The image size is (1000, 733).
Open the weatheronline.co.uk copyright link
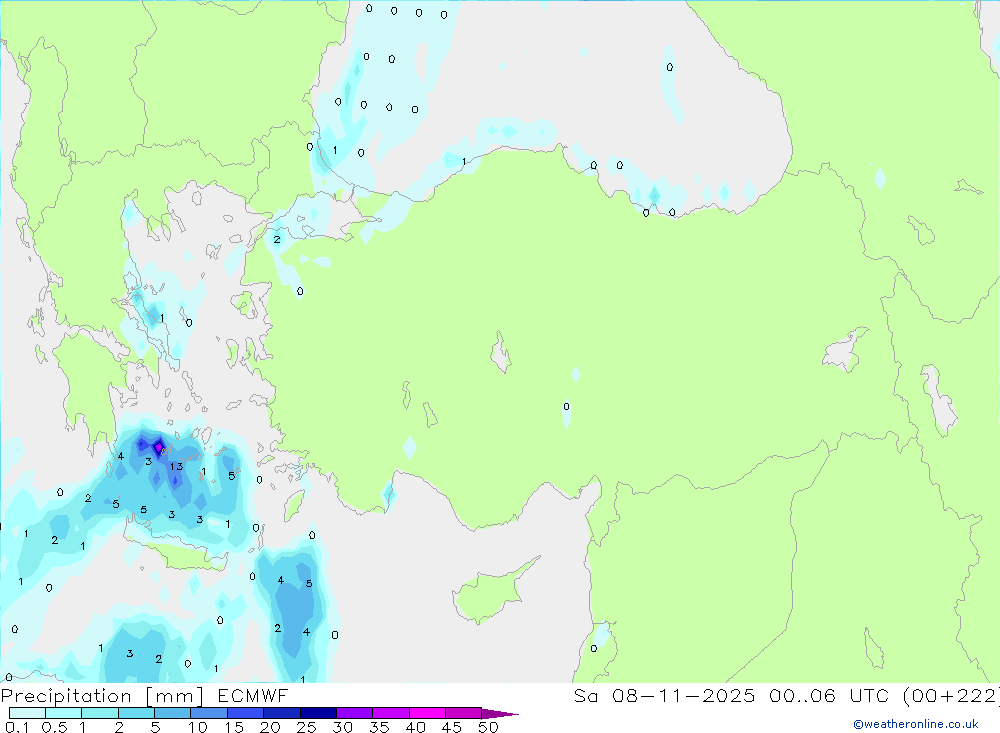click(916, 724)
